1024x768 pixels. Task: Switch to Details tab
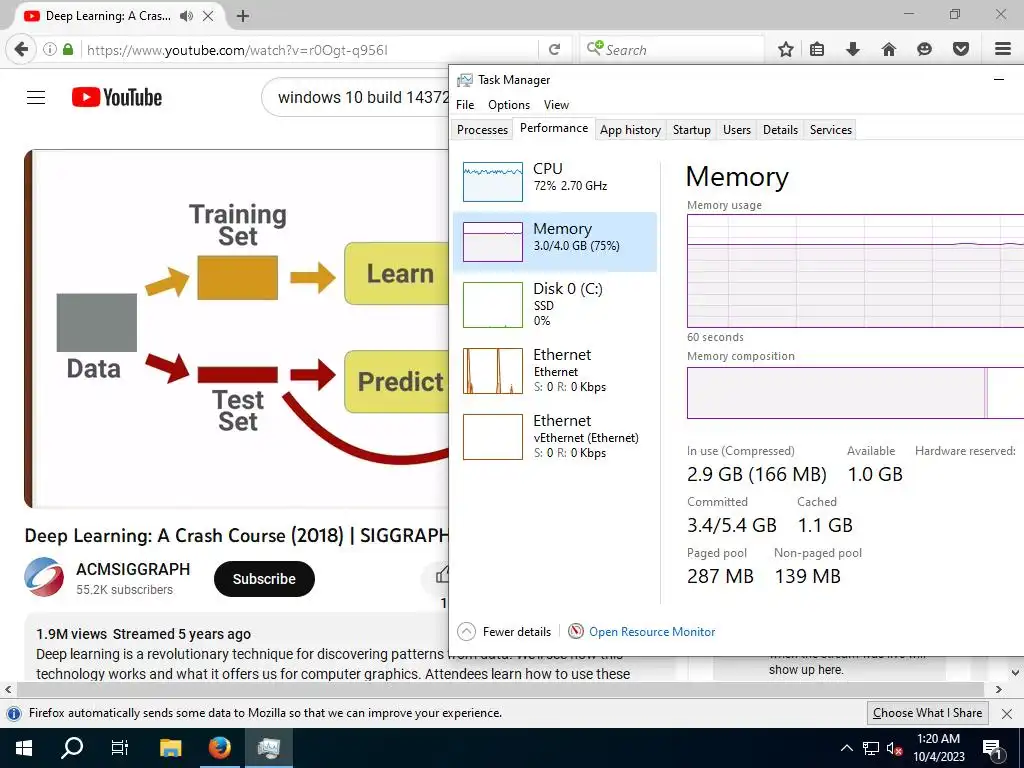click(x=780, y=130)
